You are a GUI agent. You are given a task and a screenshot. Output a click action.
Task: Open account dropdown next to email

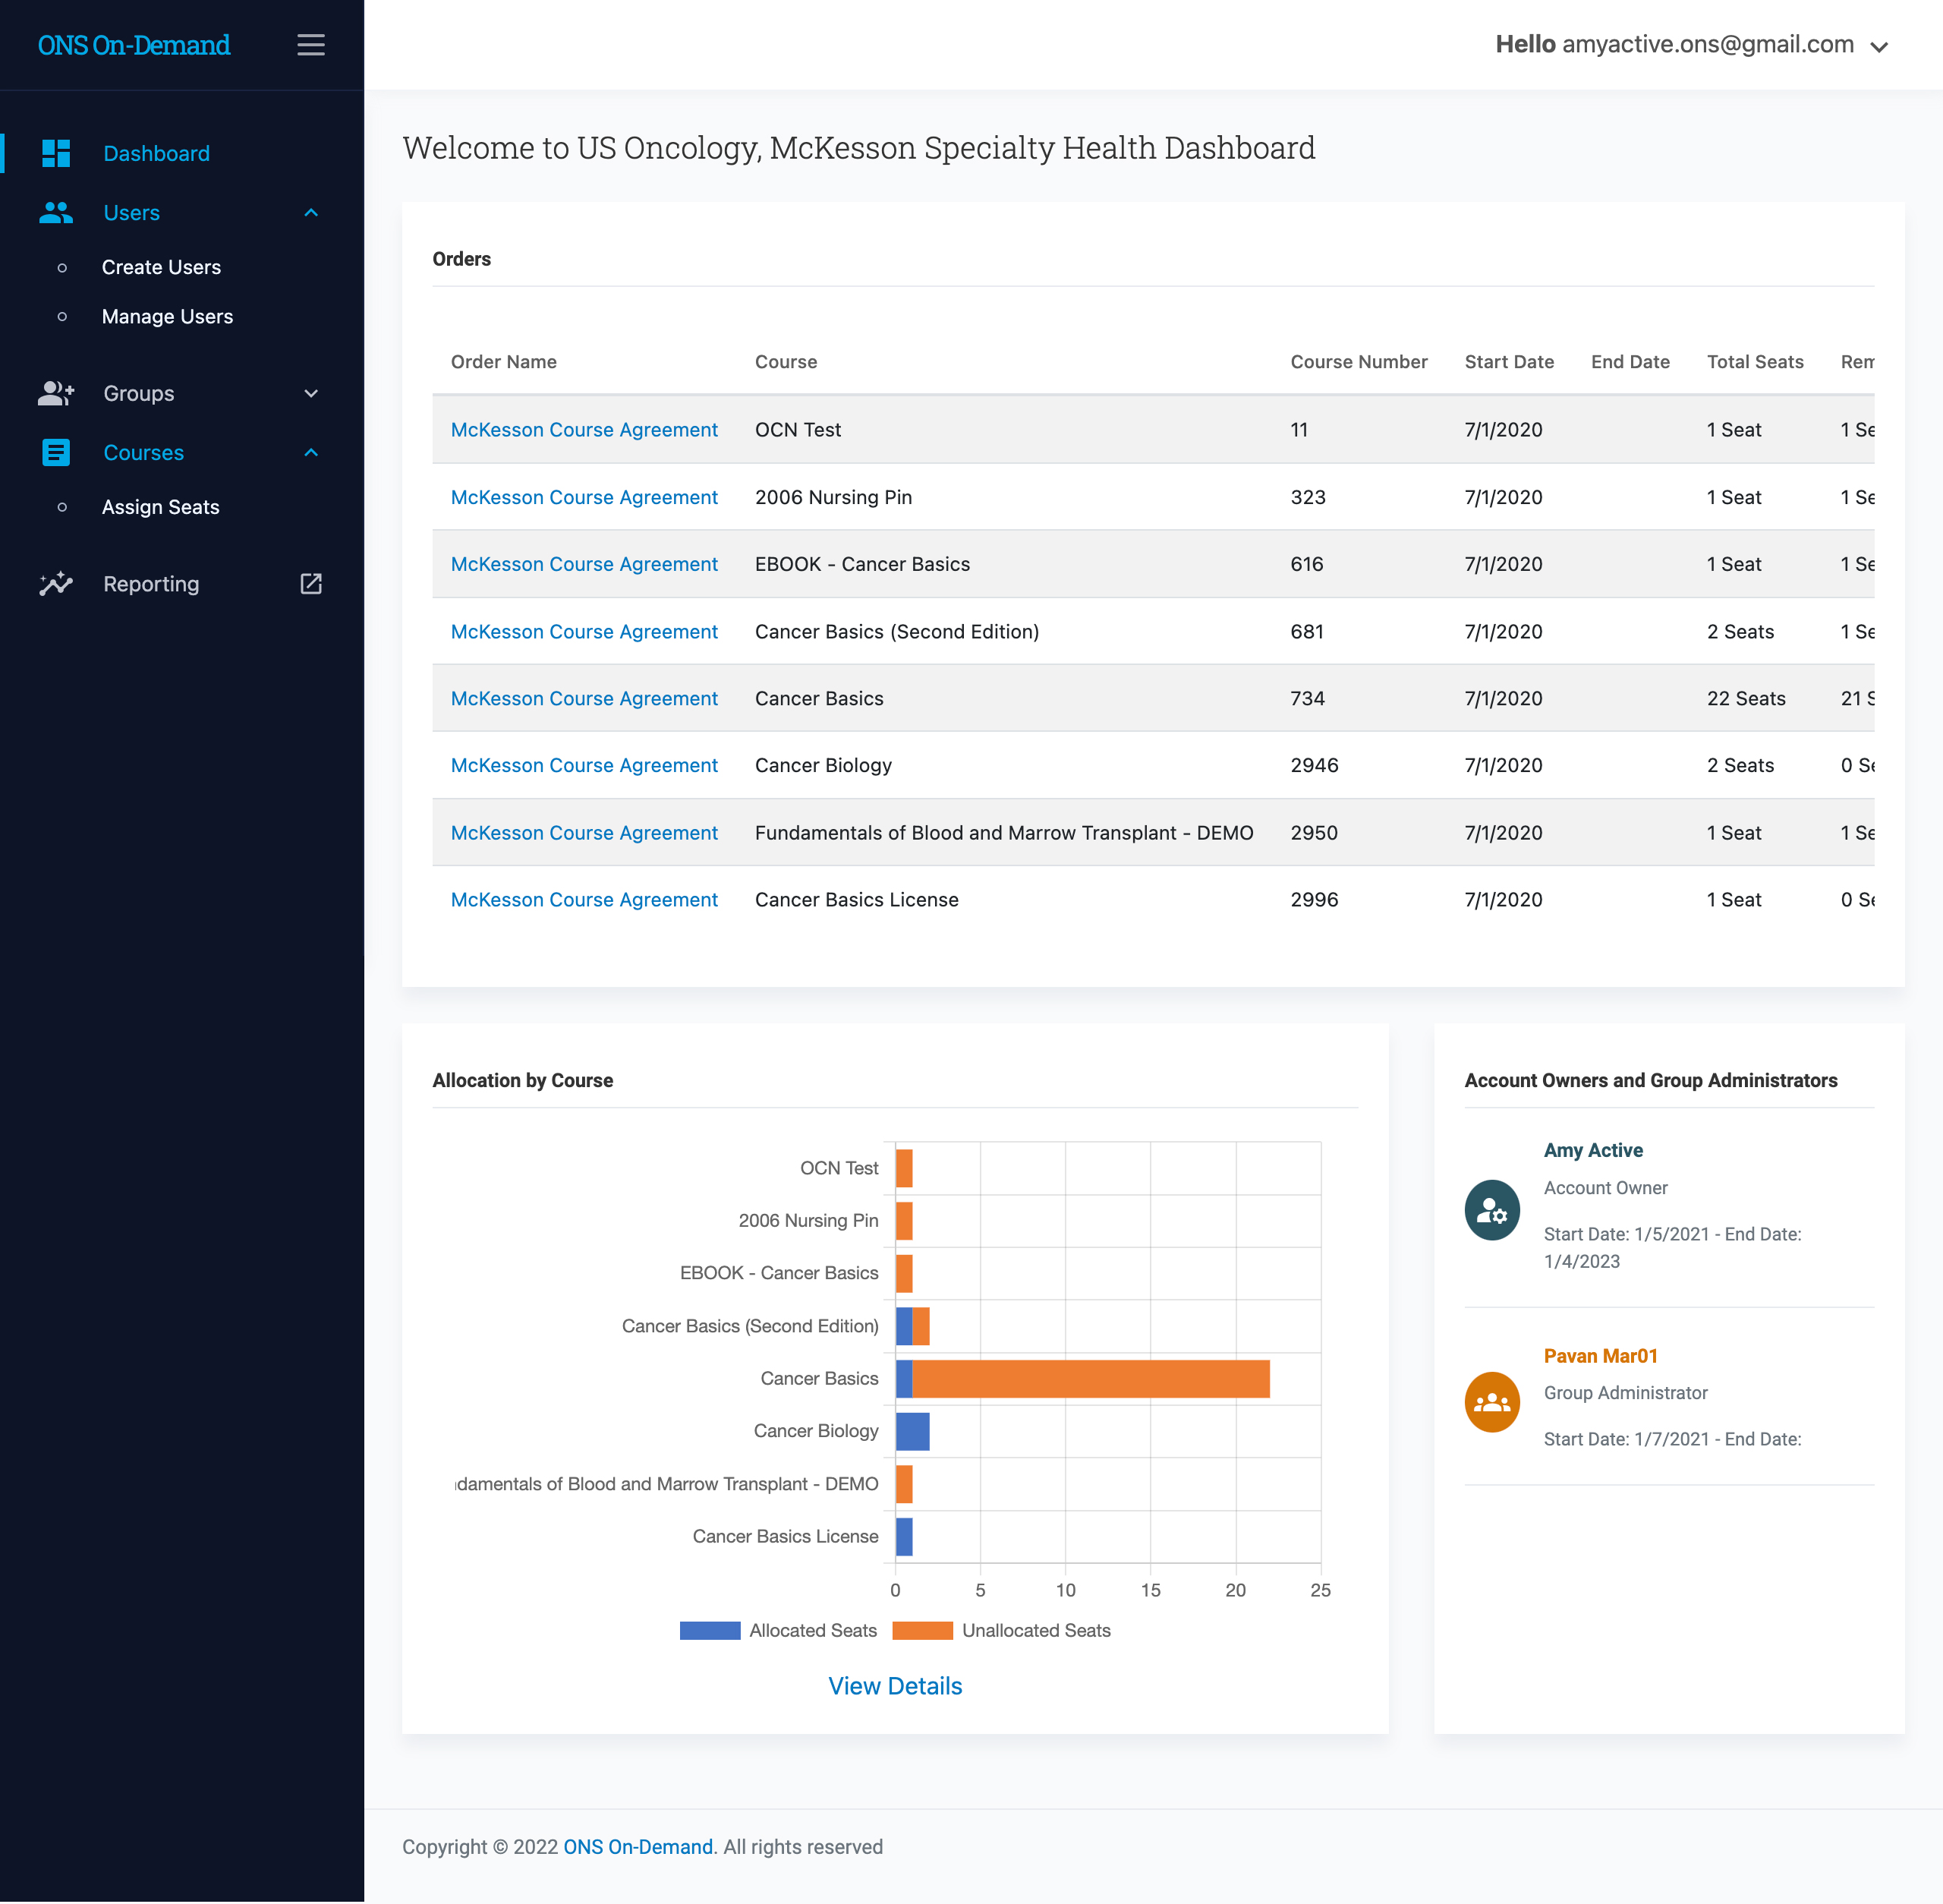point(1879,46)
